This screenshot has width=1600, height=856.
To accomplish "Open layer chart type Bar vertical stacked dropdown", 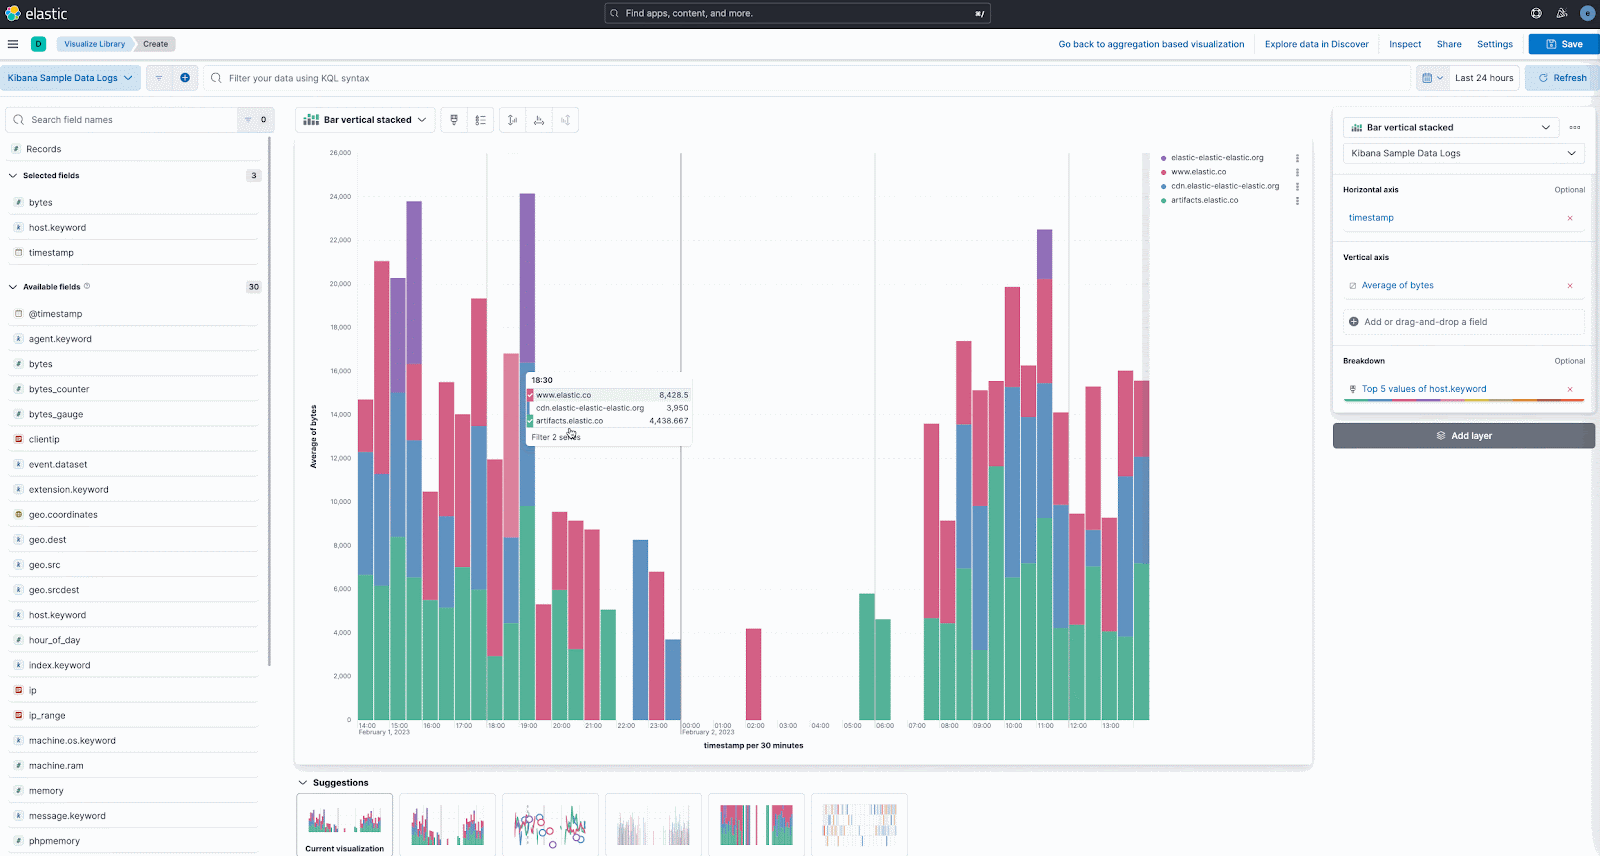I will 1450,128.
